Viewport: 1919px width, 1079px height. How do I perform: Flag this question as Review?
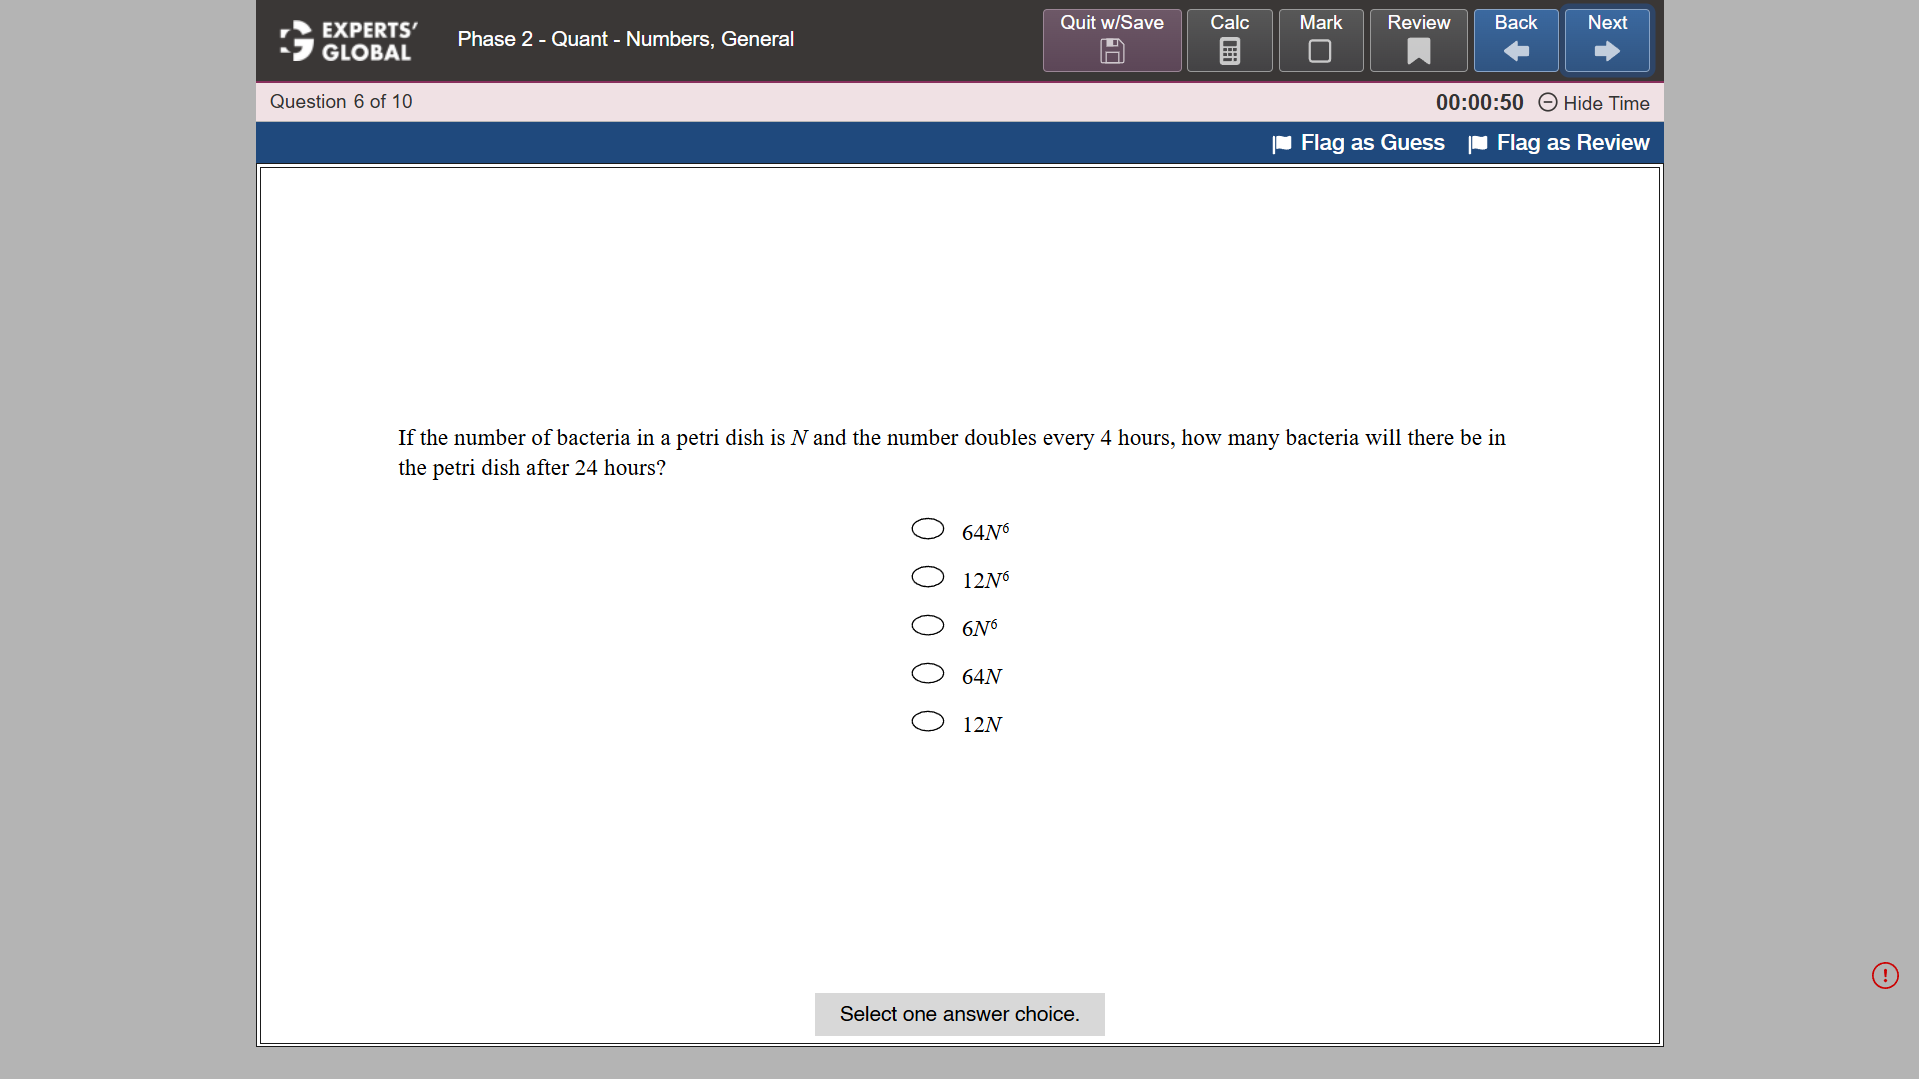(x=1572, y=143)
